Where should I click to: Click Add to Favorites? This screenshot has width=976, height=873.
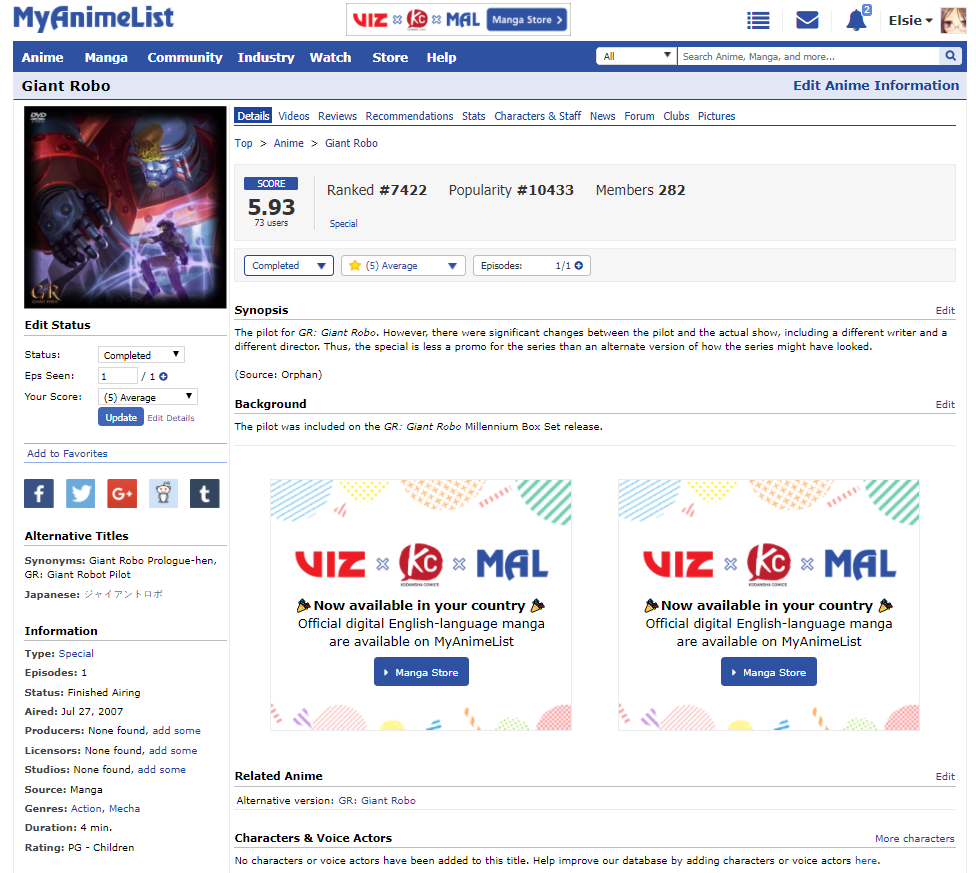(67, 454)
